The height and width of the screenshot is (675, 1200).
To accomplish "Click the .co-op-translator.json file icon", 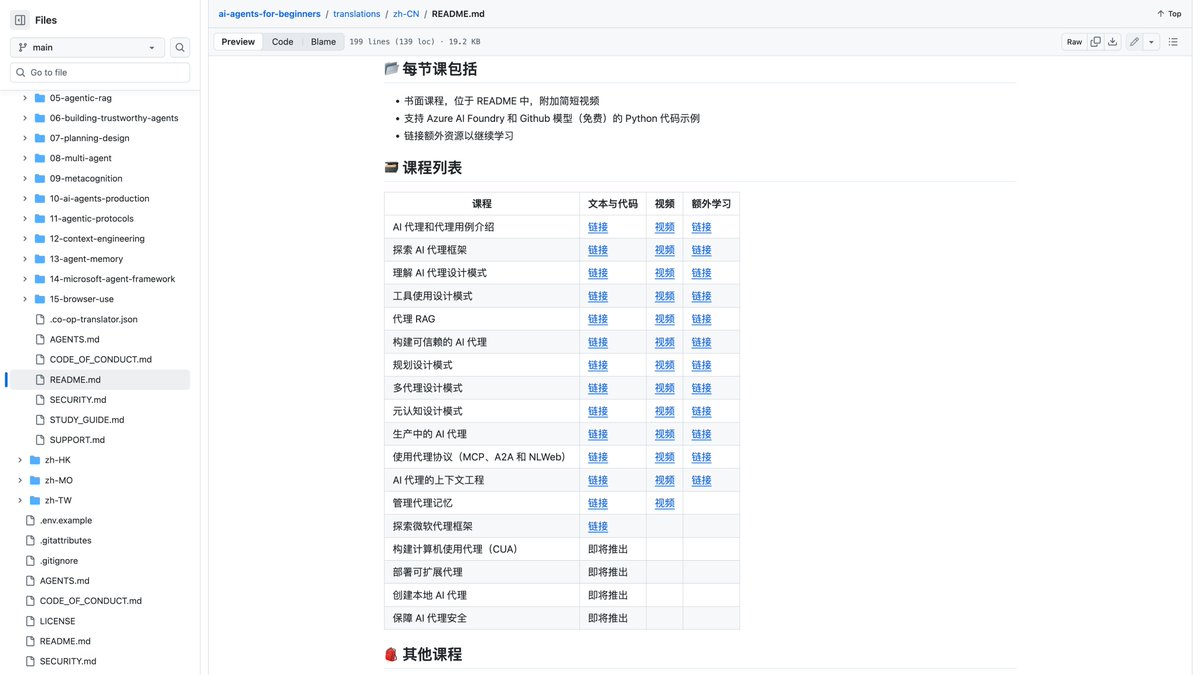I will click(x=40, y=319).
